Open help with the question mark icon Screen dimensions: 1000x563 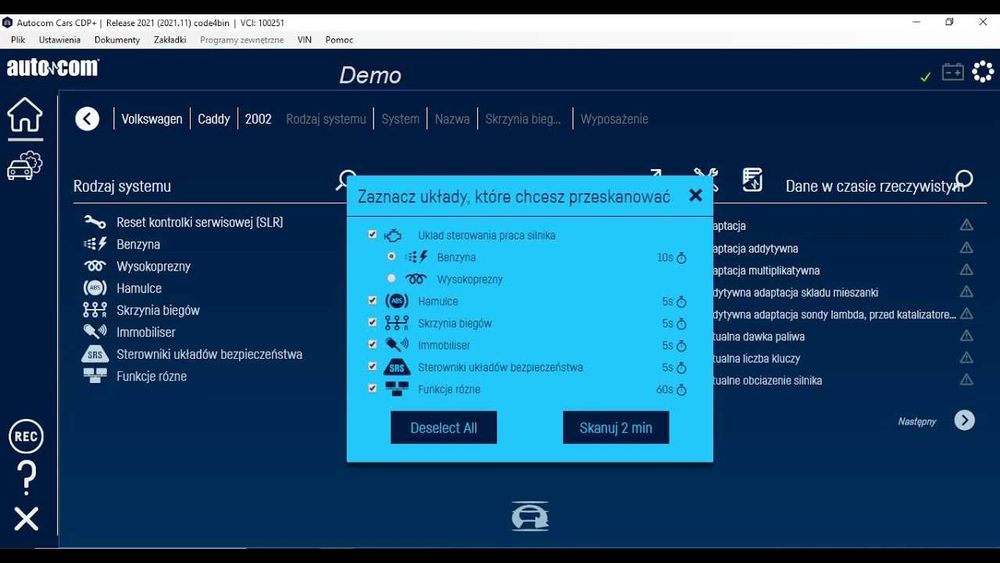(x=26, y=478)
